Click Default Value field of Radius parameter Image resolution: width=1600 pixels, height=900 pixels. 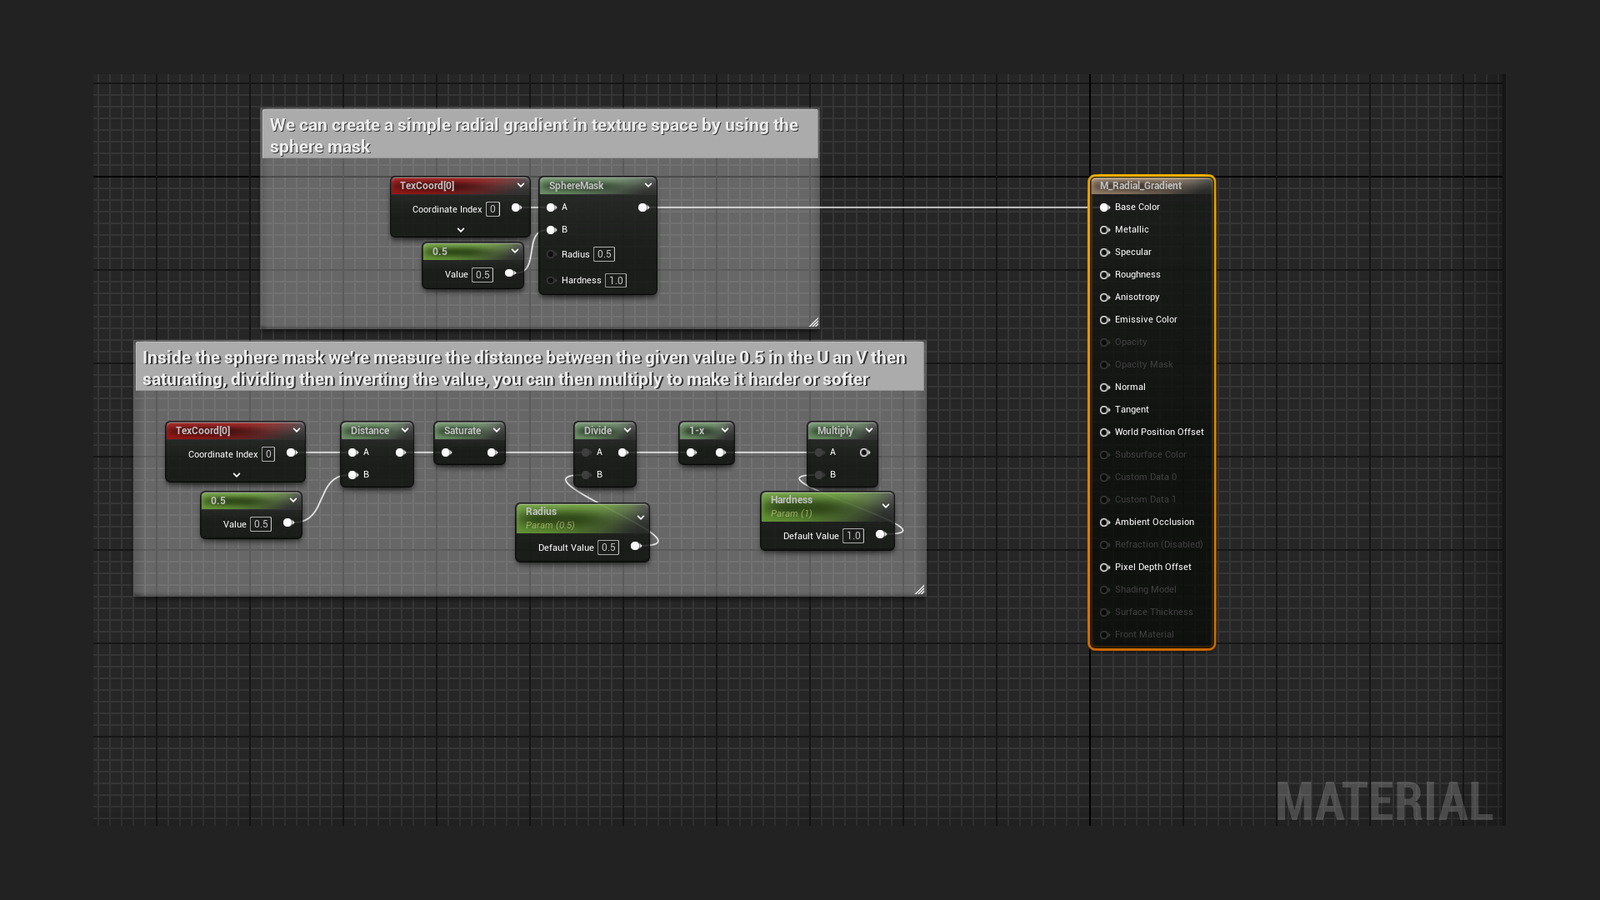pyautogui.click(x=608, y=548)
